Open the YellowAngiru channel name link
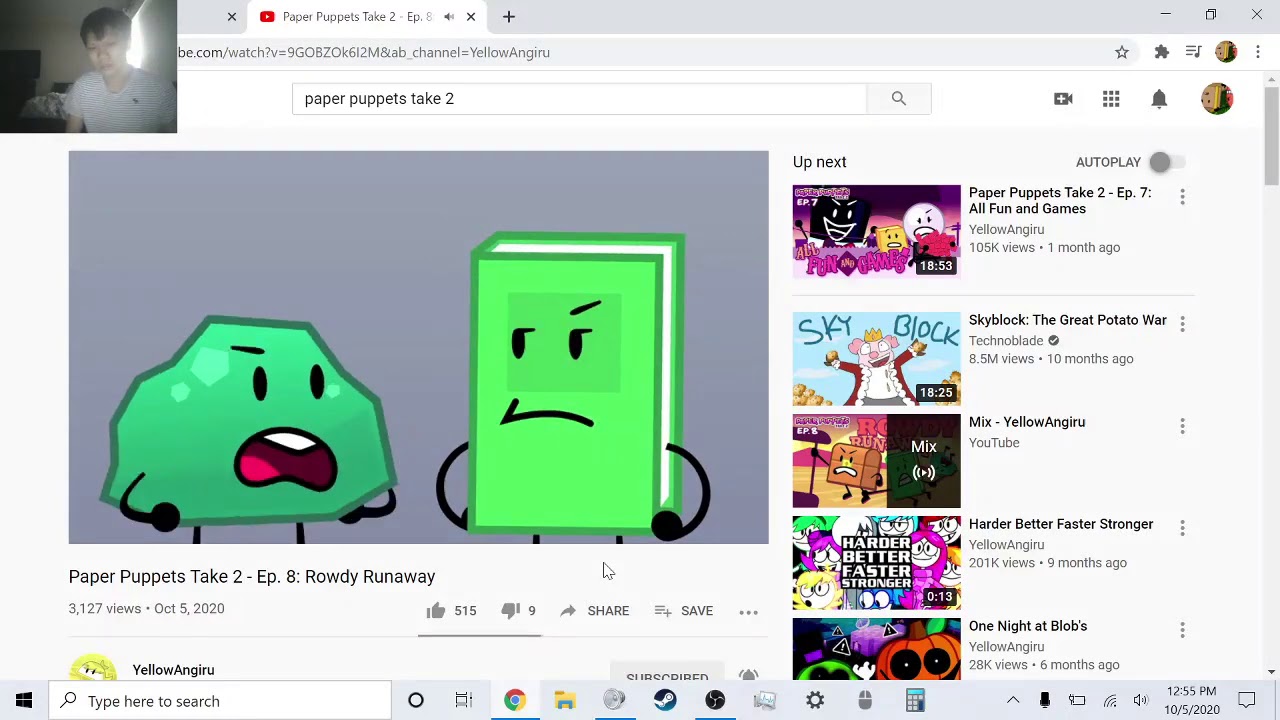 pos(173,670)
